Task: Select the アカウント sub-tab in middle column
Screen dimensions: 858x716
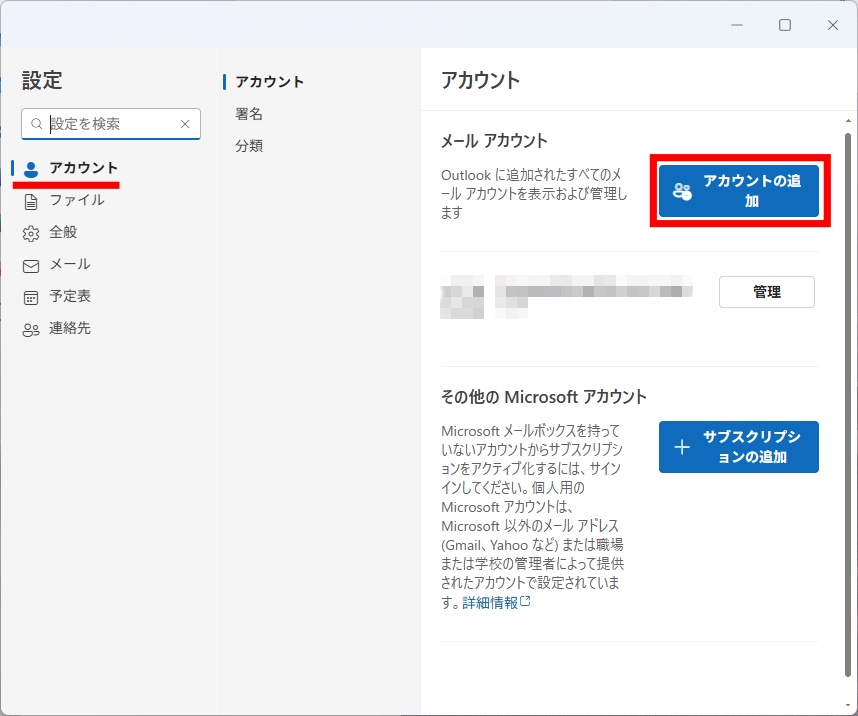Action: [269, 82]
